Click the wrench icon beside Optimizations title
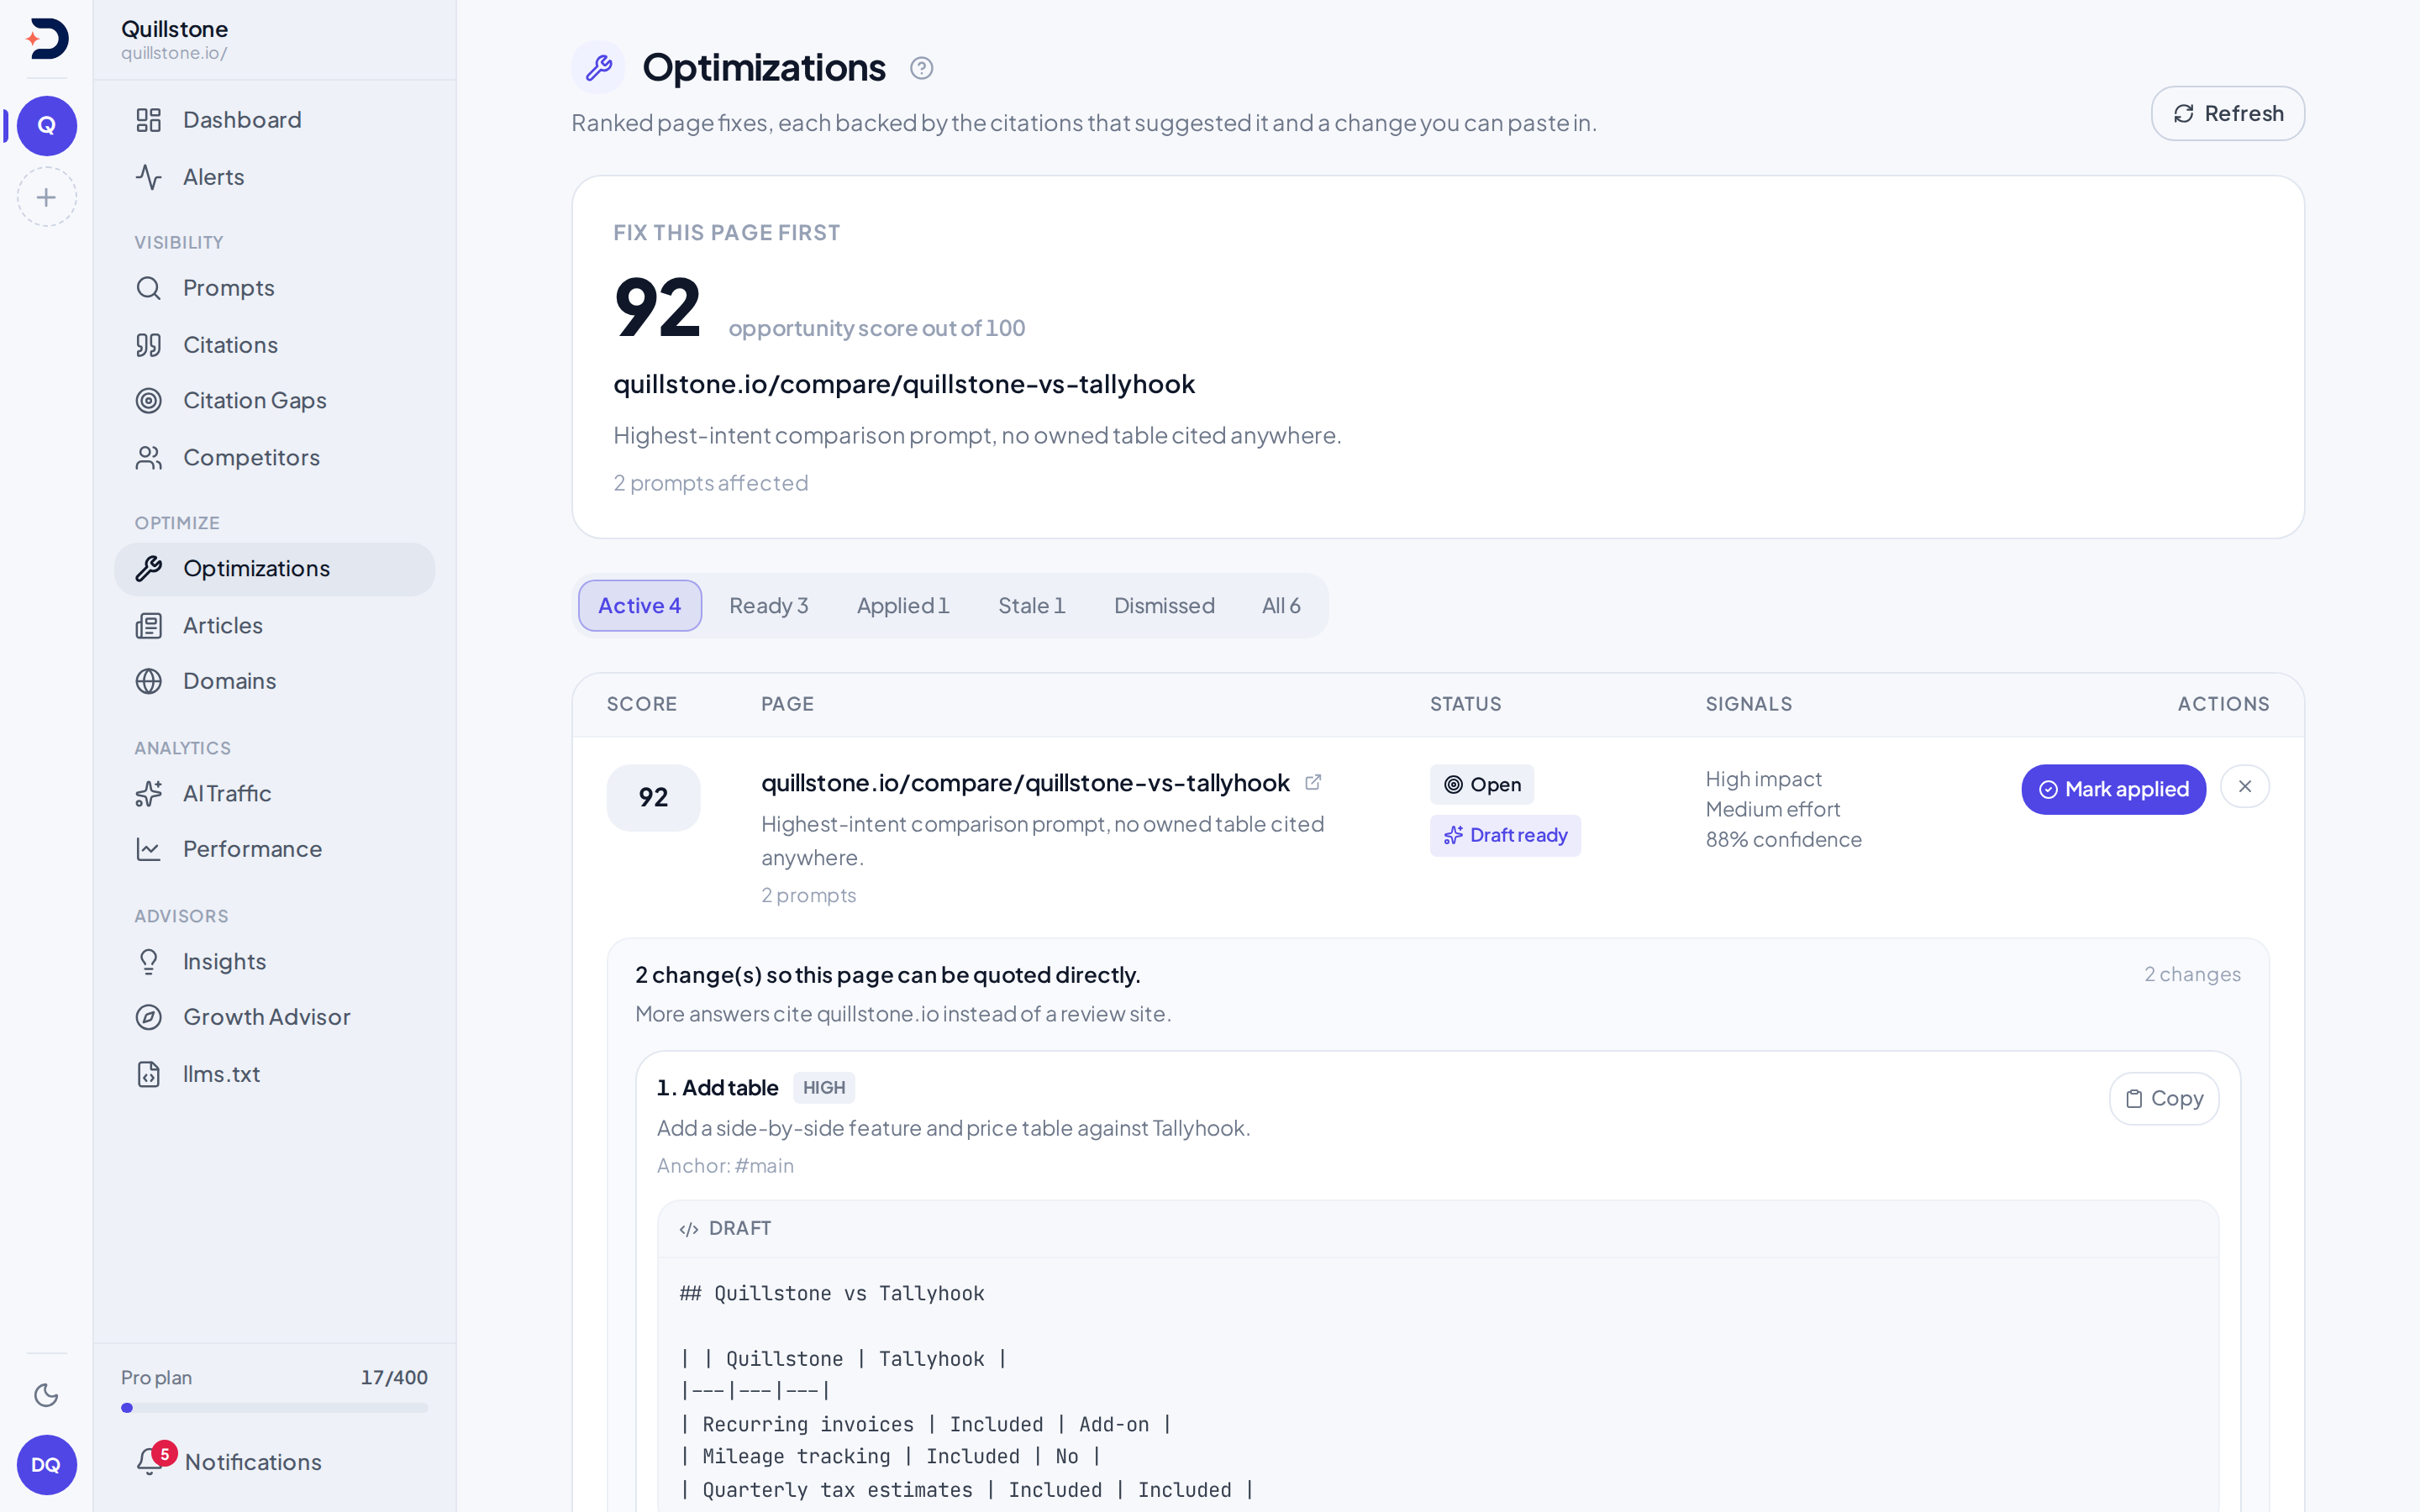Screen dimensions: 2420x1512 (x=598, y=68)
